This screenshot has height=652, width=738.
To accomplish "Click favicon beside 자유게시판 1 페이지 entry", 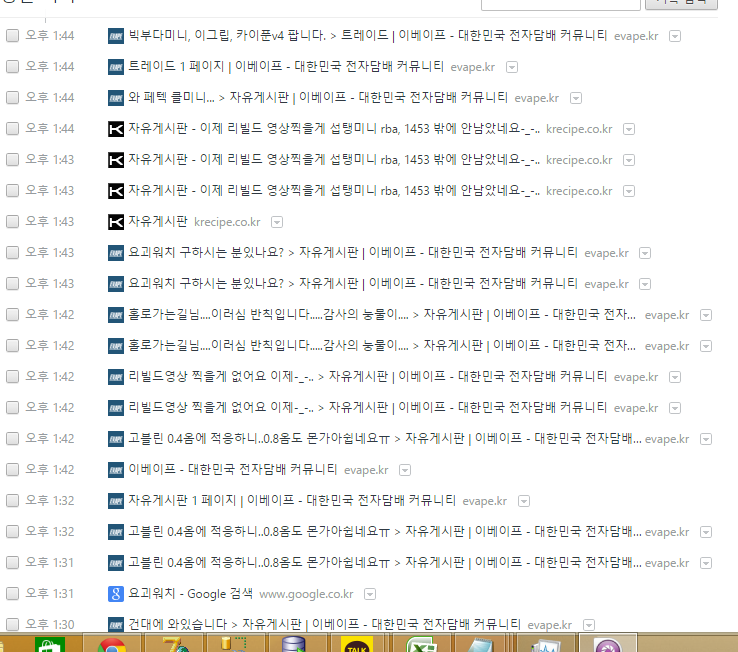I will point(116,501).
